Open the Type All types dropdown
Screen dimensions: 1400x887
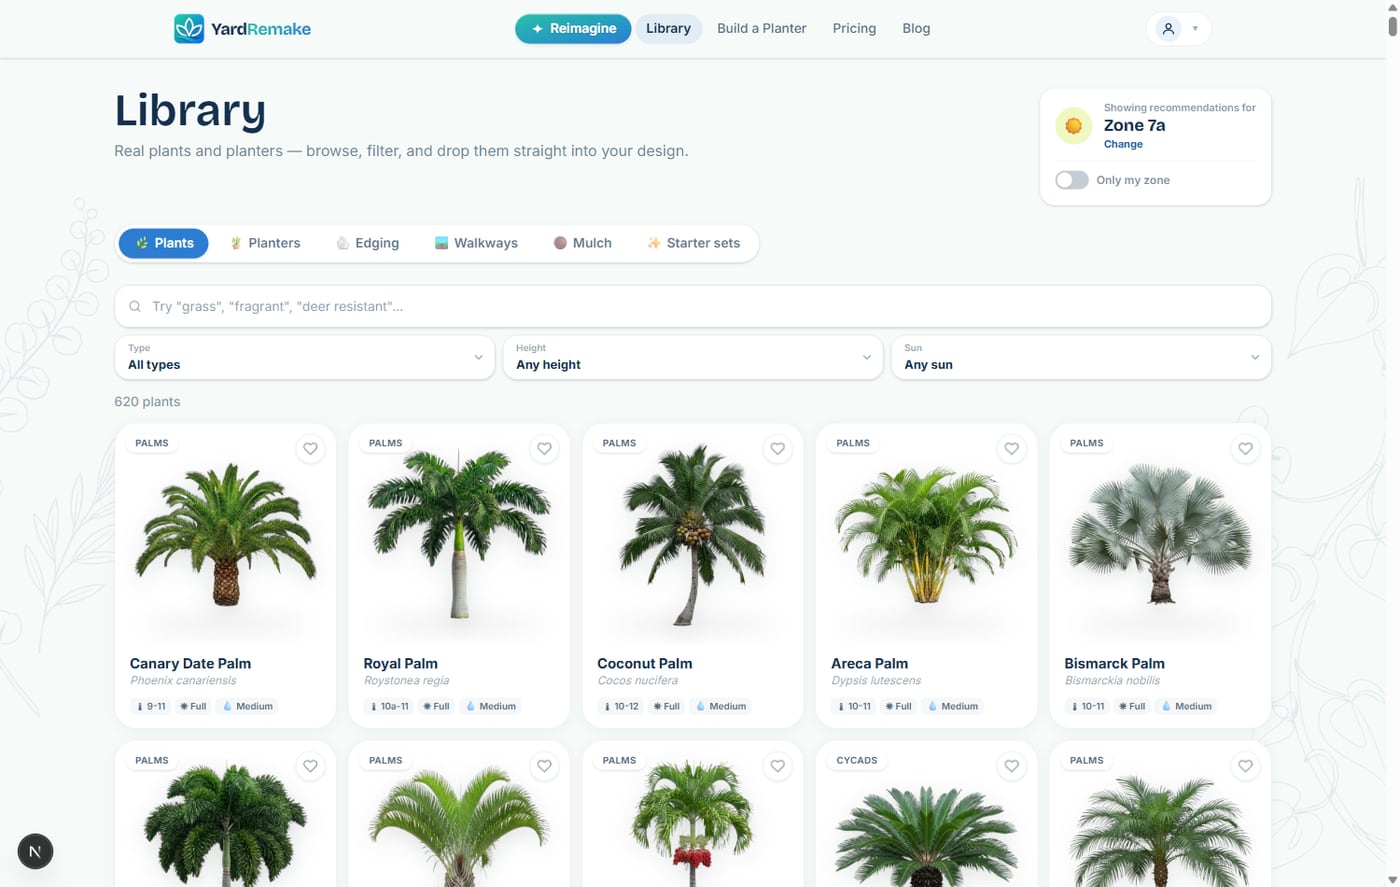click(305, 357)
